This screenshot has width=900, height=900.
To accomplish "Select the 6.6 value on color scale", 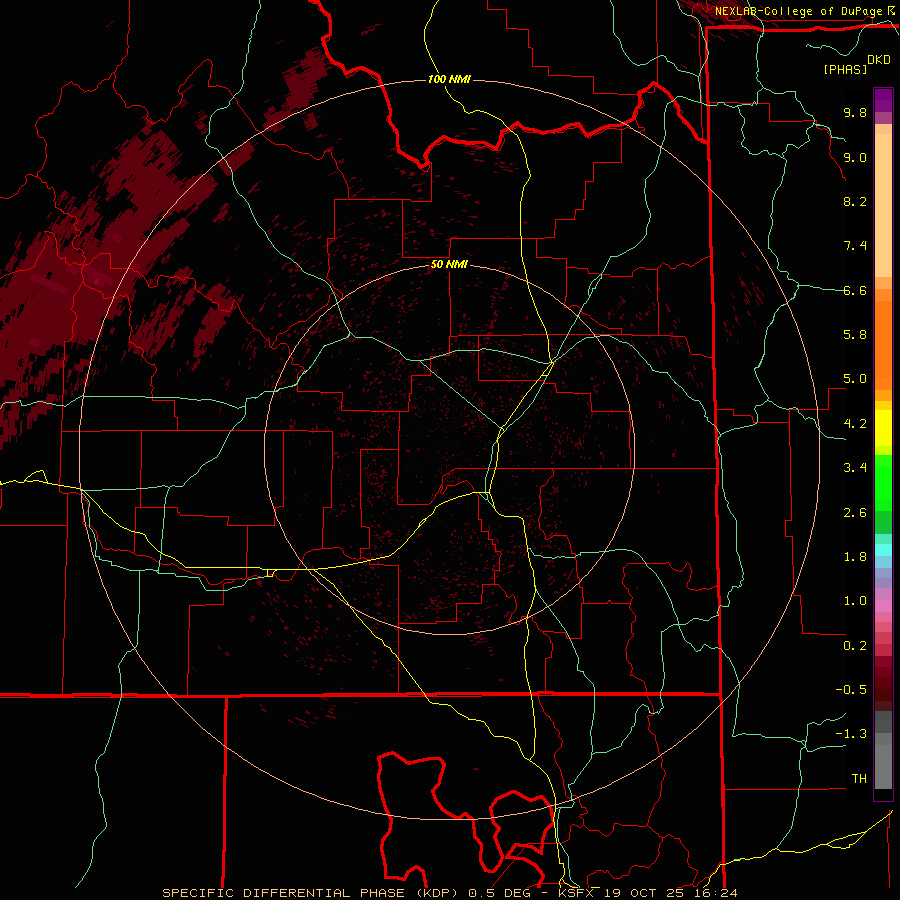I will coord(855,290).
